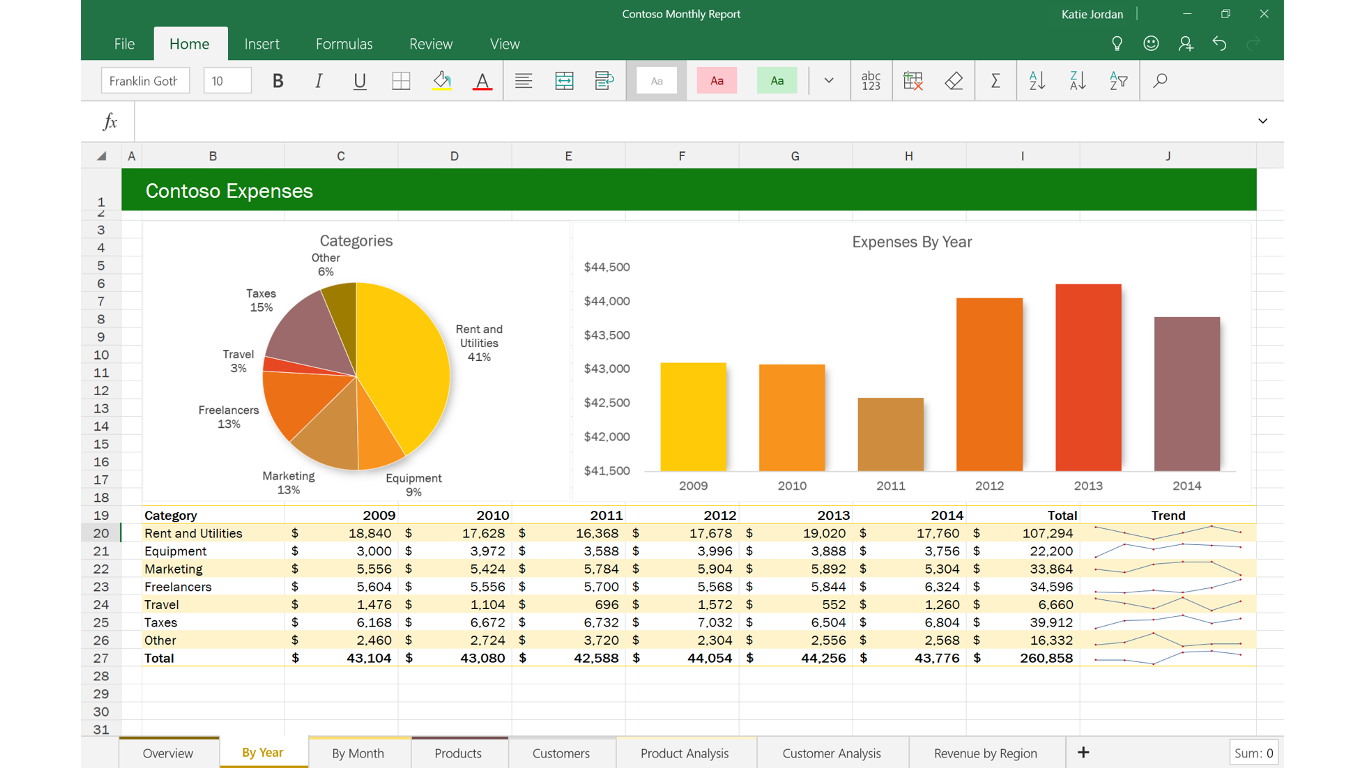The image size is (1366, 768).
Task: Open the font name dropdown
Action: [x=145, y=80]
